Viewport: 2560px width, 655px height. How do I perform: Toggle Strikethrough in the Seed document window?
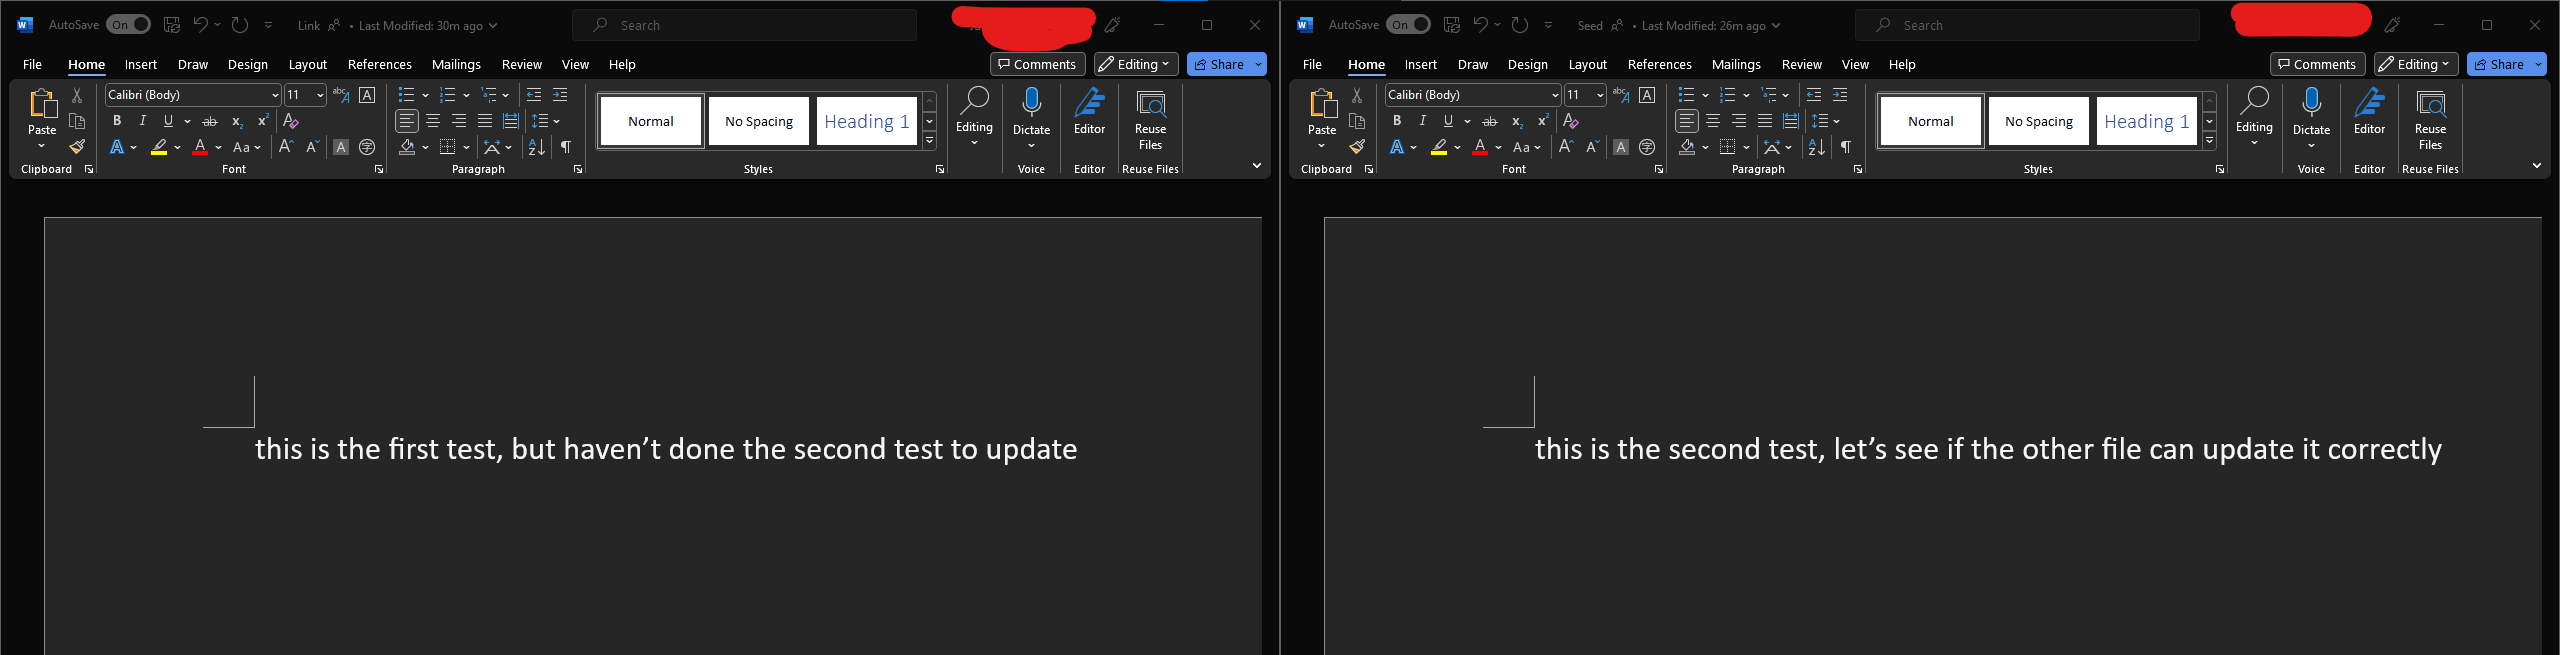1490,121
